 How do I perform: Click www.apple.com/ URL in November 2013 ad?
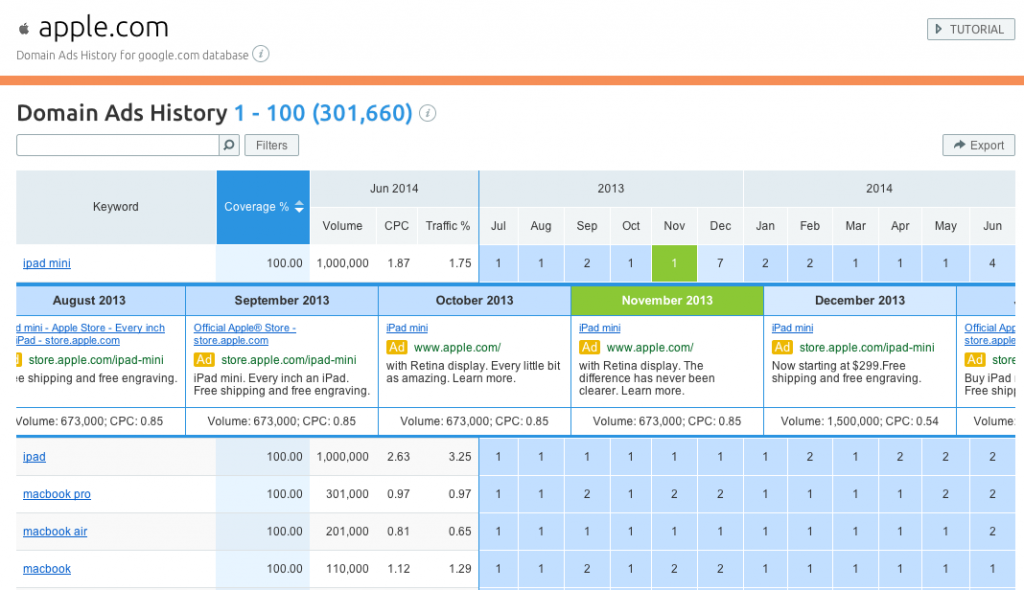pyautogui.click(x=650, y=348)
